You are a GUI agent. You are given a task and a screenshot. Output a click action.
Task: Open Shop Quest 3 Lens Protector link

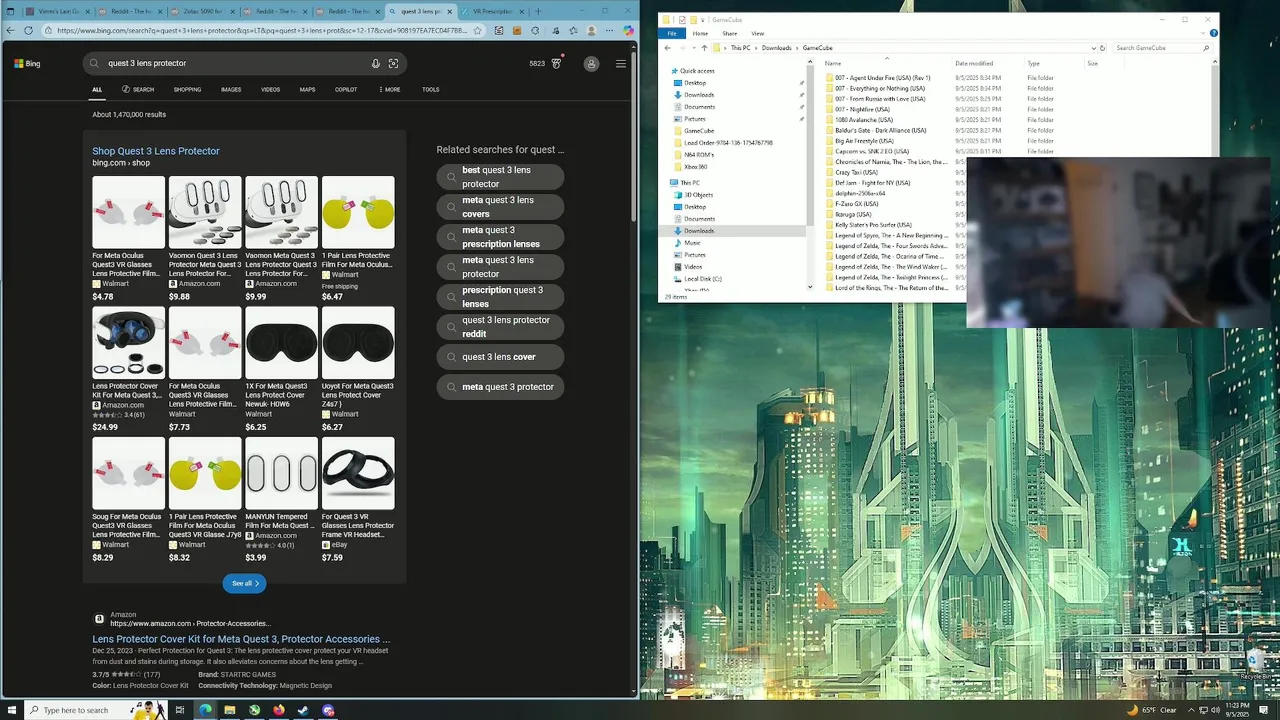pyautogui.click(x=156, y=151)
